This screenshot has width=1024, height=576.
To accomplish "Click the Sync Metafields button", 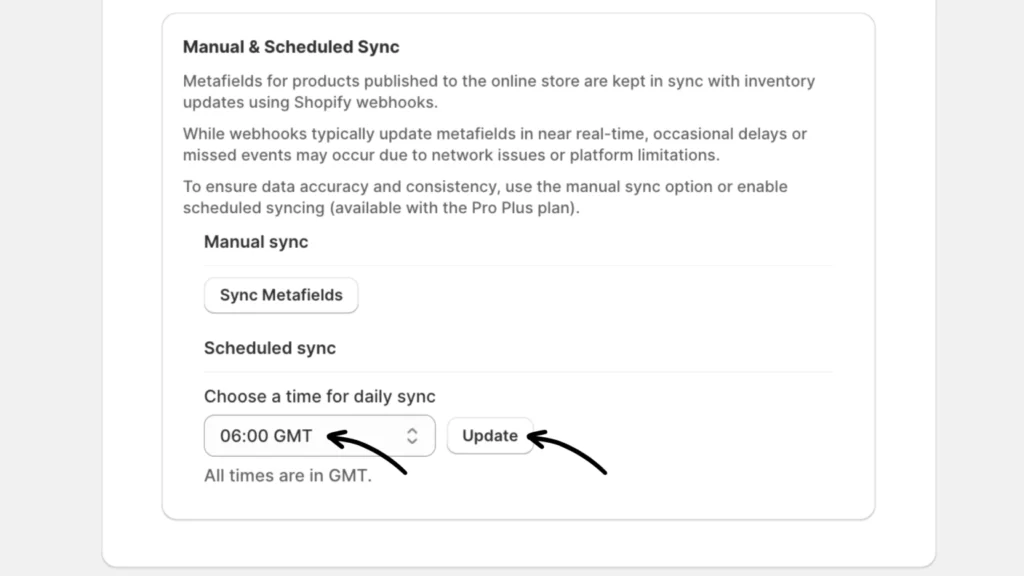I will click(x=281, y=295).
